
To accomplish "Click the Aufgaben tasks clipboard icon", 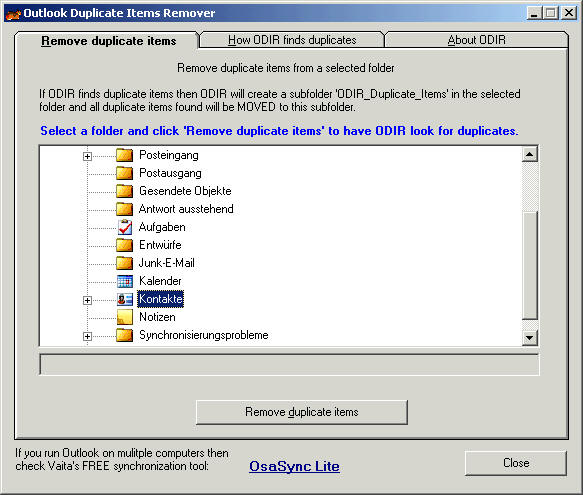I will coord(125,227).
